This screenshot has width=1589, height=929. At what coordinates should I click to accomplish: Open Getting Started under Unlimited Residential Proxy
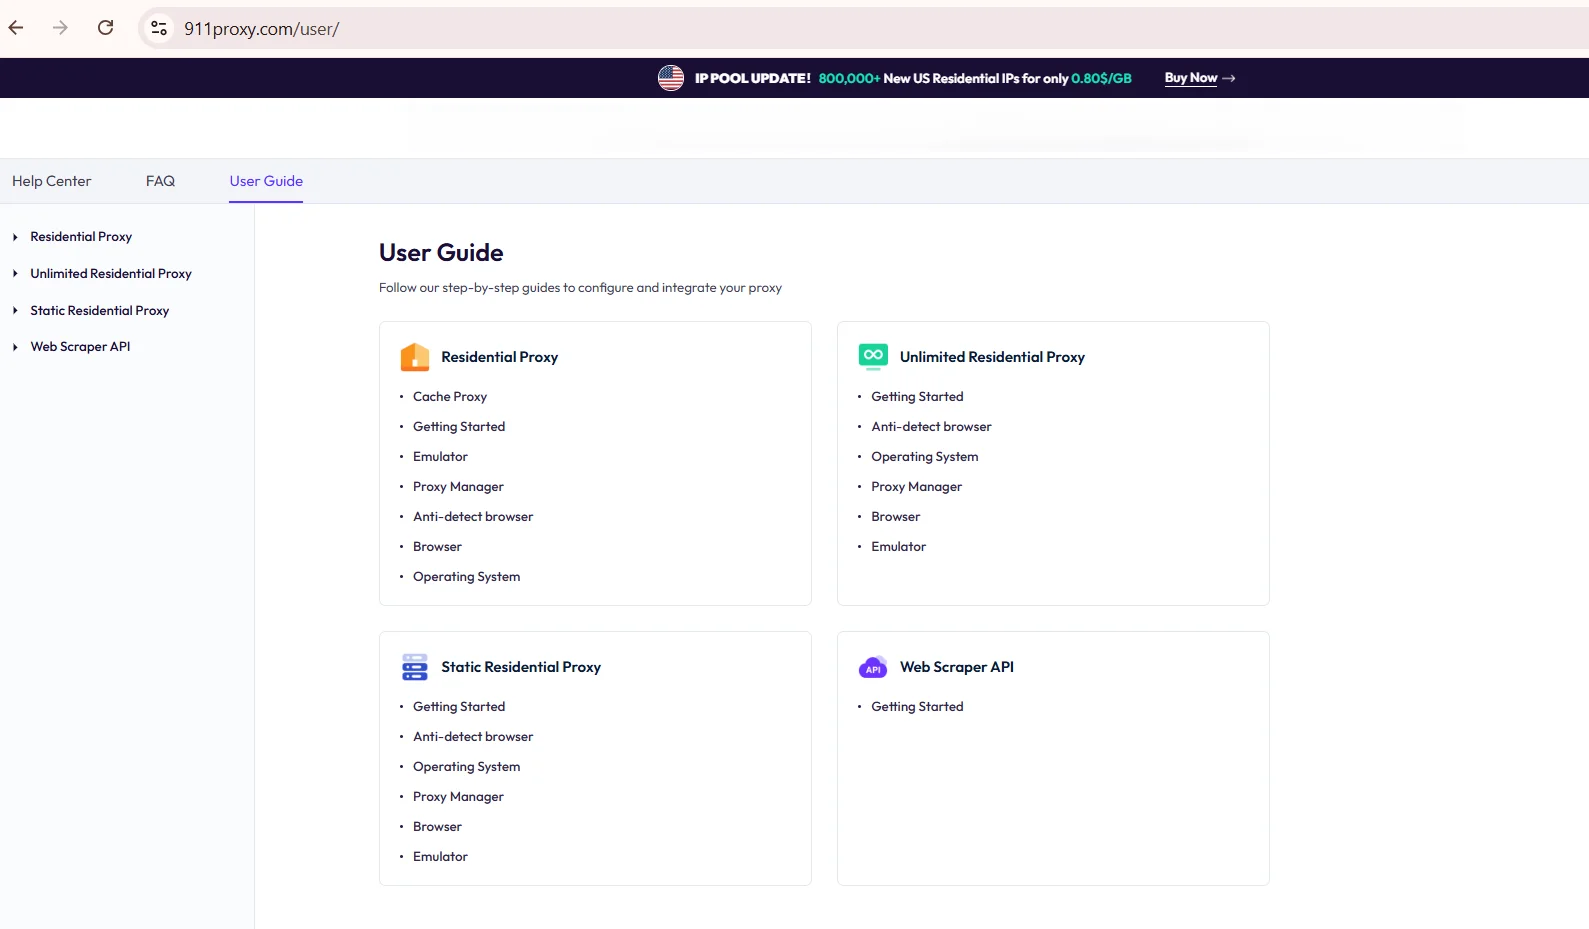pos(917,397)
